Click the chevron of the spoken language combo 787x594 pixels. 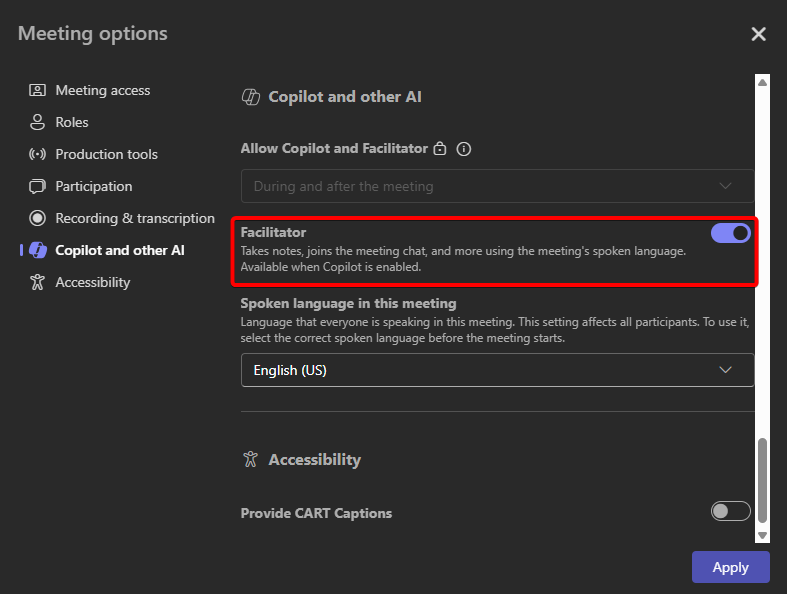725,370
